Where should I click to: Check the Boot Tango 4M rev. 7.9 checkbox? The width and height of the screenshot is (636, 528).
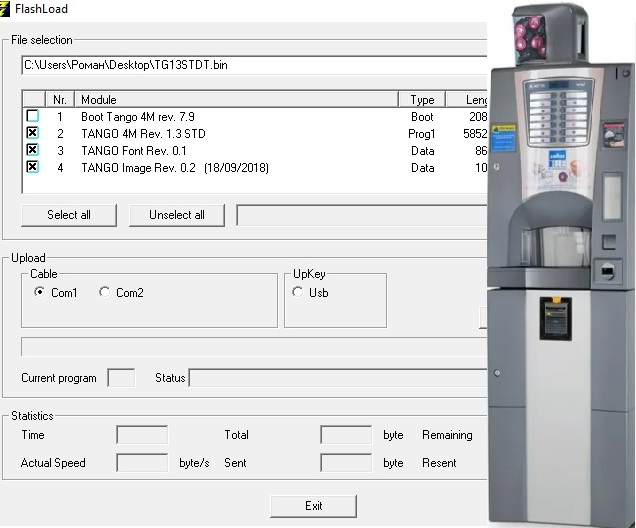32,116
